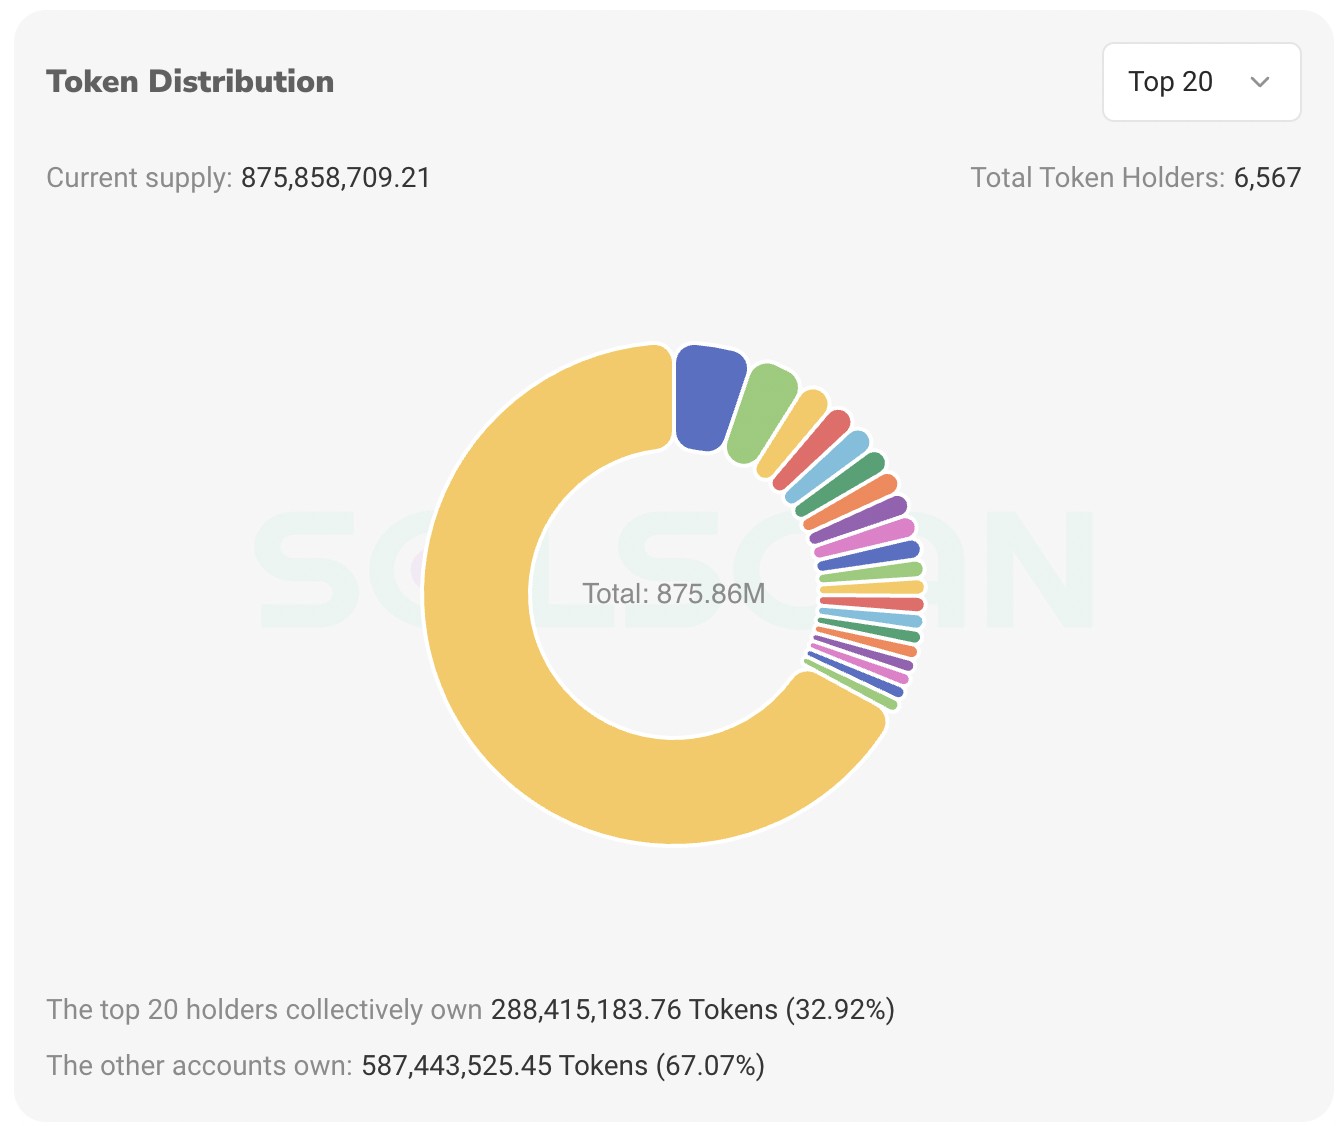This screenshot has width=1344, height=1126.
Task: Click the dropdown chevron next to Top 20
Action: 1261,82
